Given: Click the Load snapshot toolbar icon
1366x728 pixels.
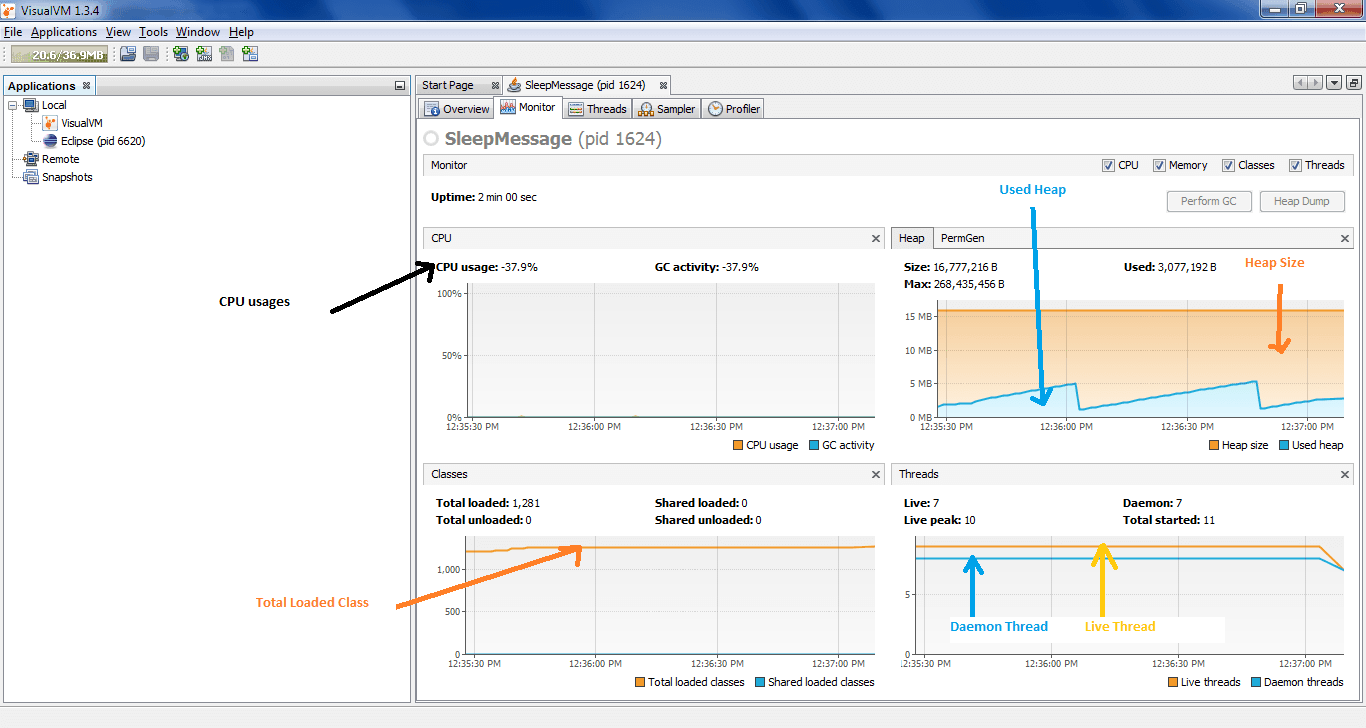Looking at the screenshot, I should (128, 54).
